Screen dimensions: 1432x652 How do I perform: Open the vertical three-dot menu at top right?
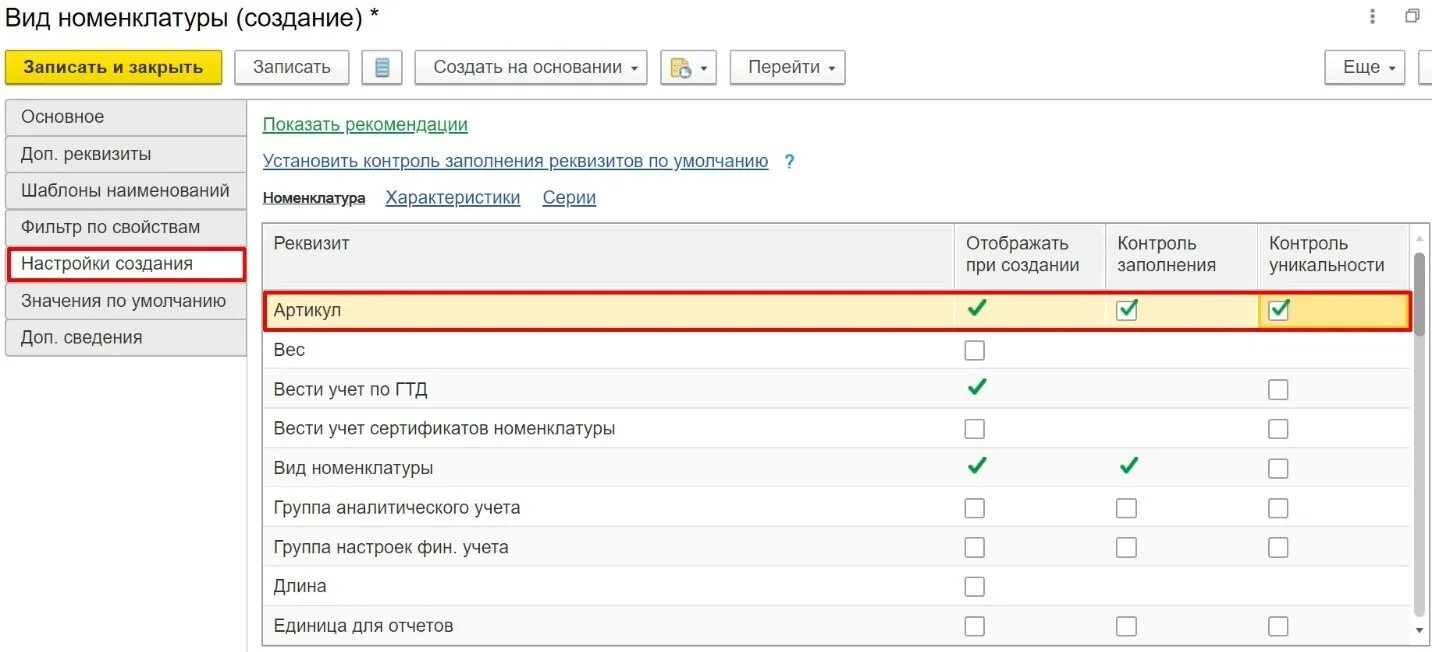1373,16
